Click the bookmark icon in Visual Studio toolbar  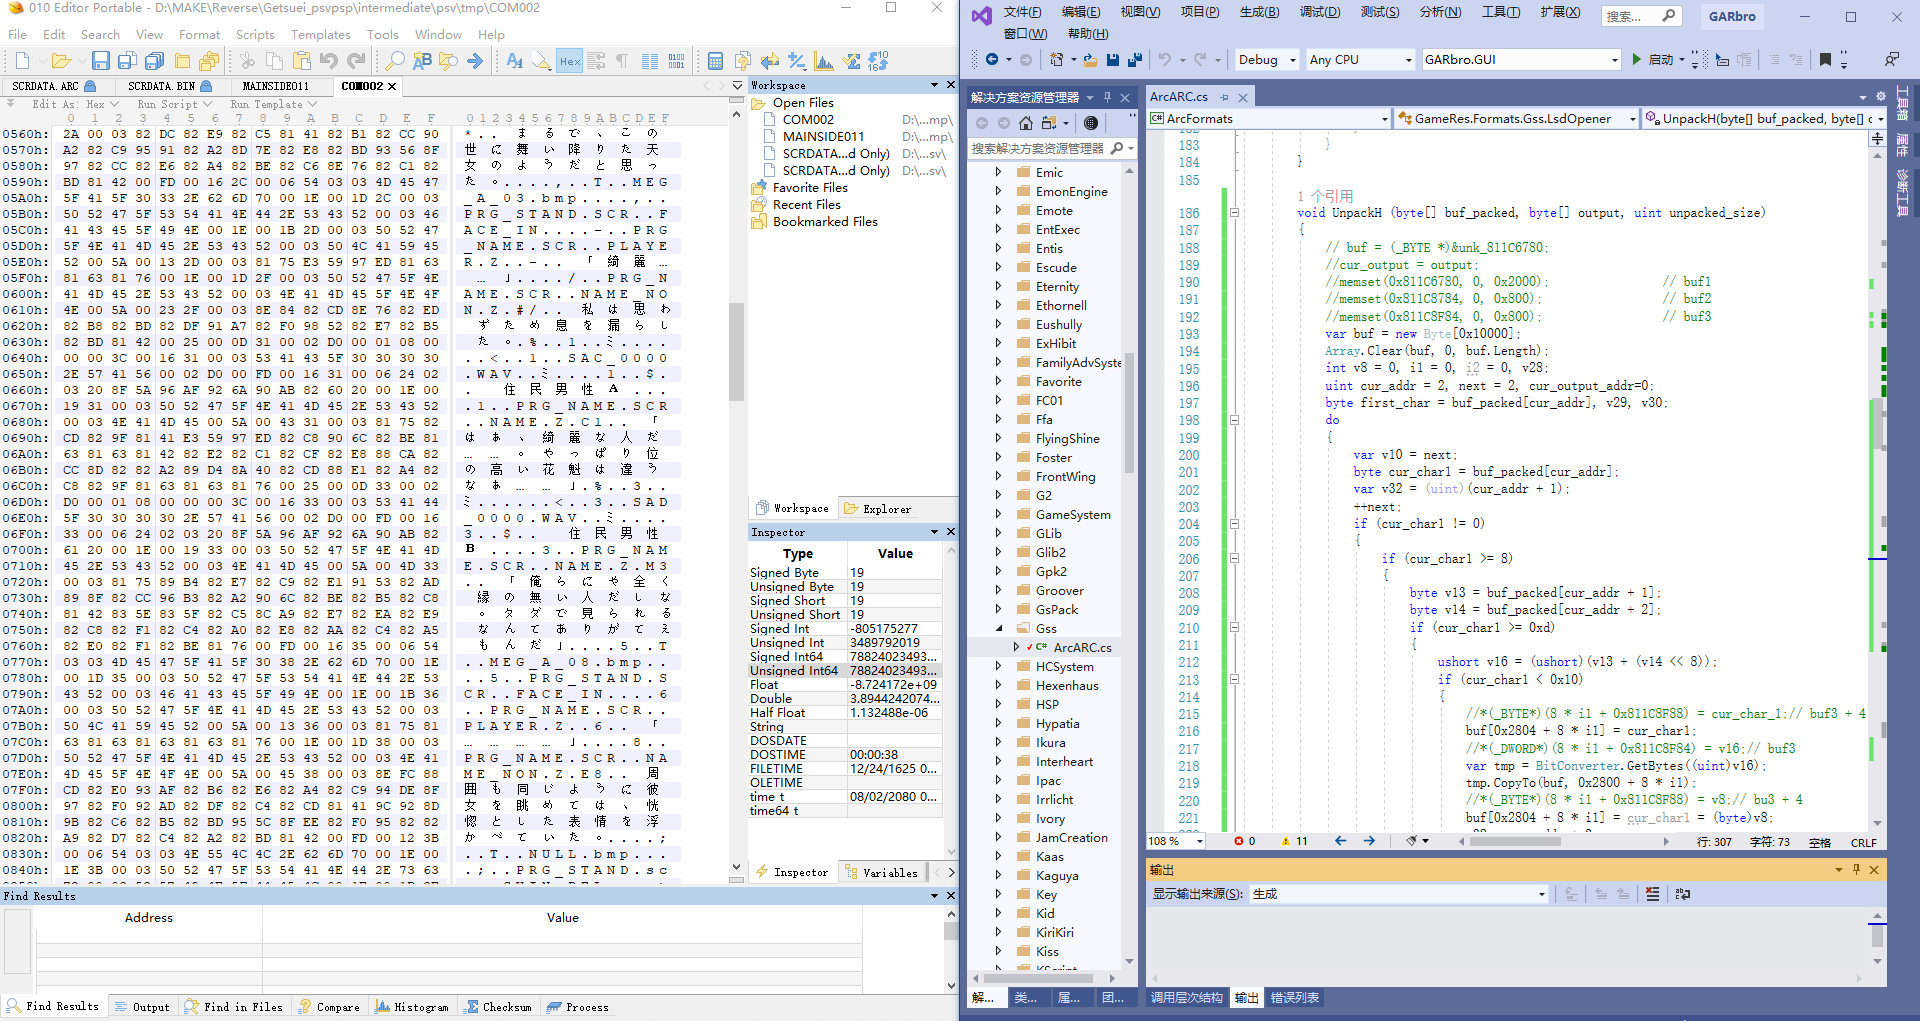(x=1825, y=60)
